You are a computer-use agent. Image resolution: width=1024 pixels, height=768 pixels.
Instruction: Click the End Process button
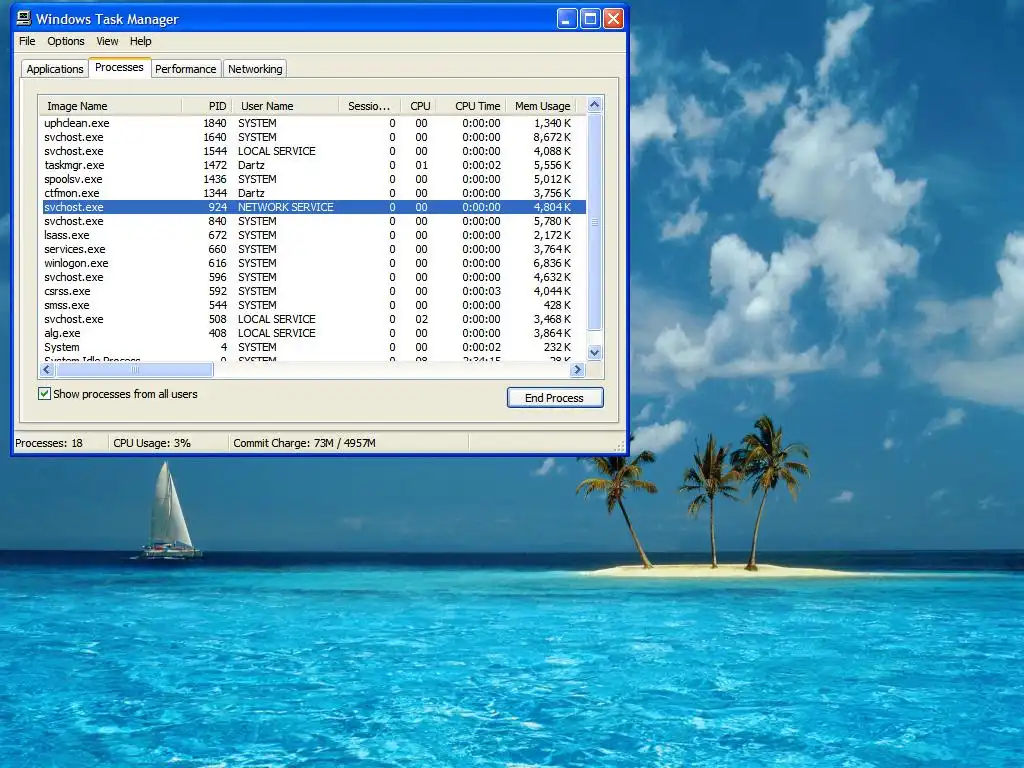tap(555, 398)
